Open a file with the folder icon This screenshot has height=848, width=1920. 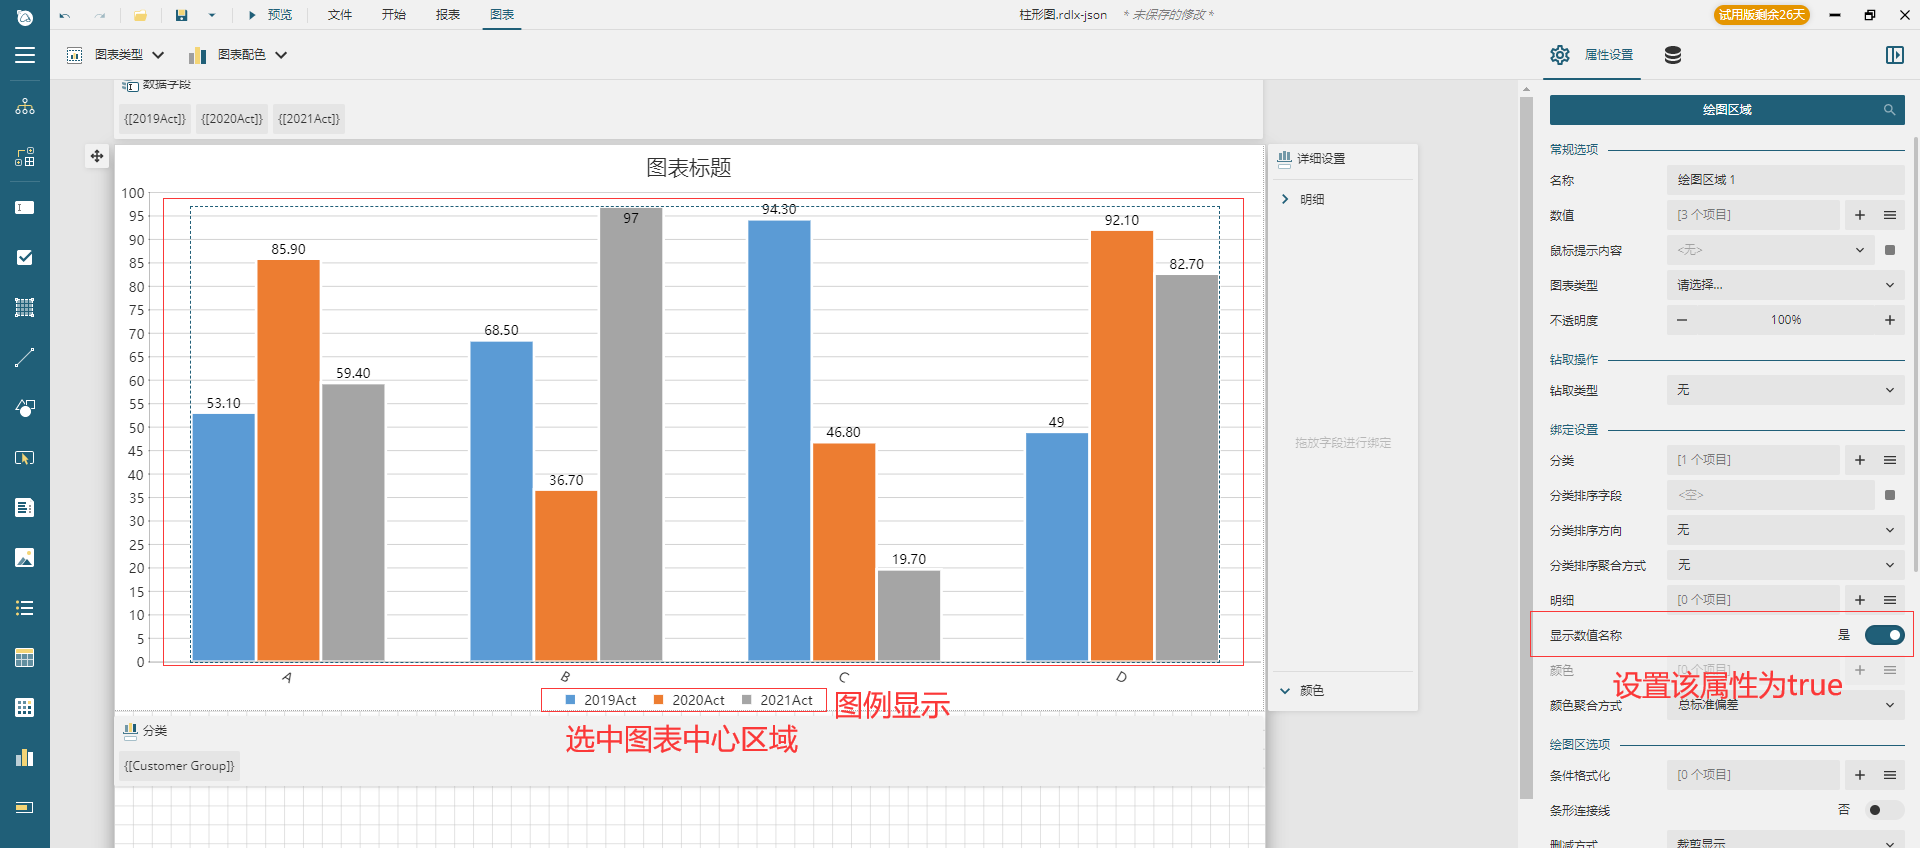click(x=140, y=15)
